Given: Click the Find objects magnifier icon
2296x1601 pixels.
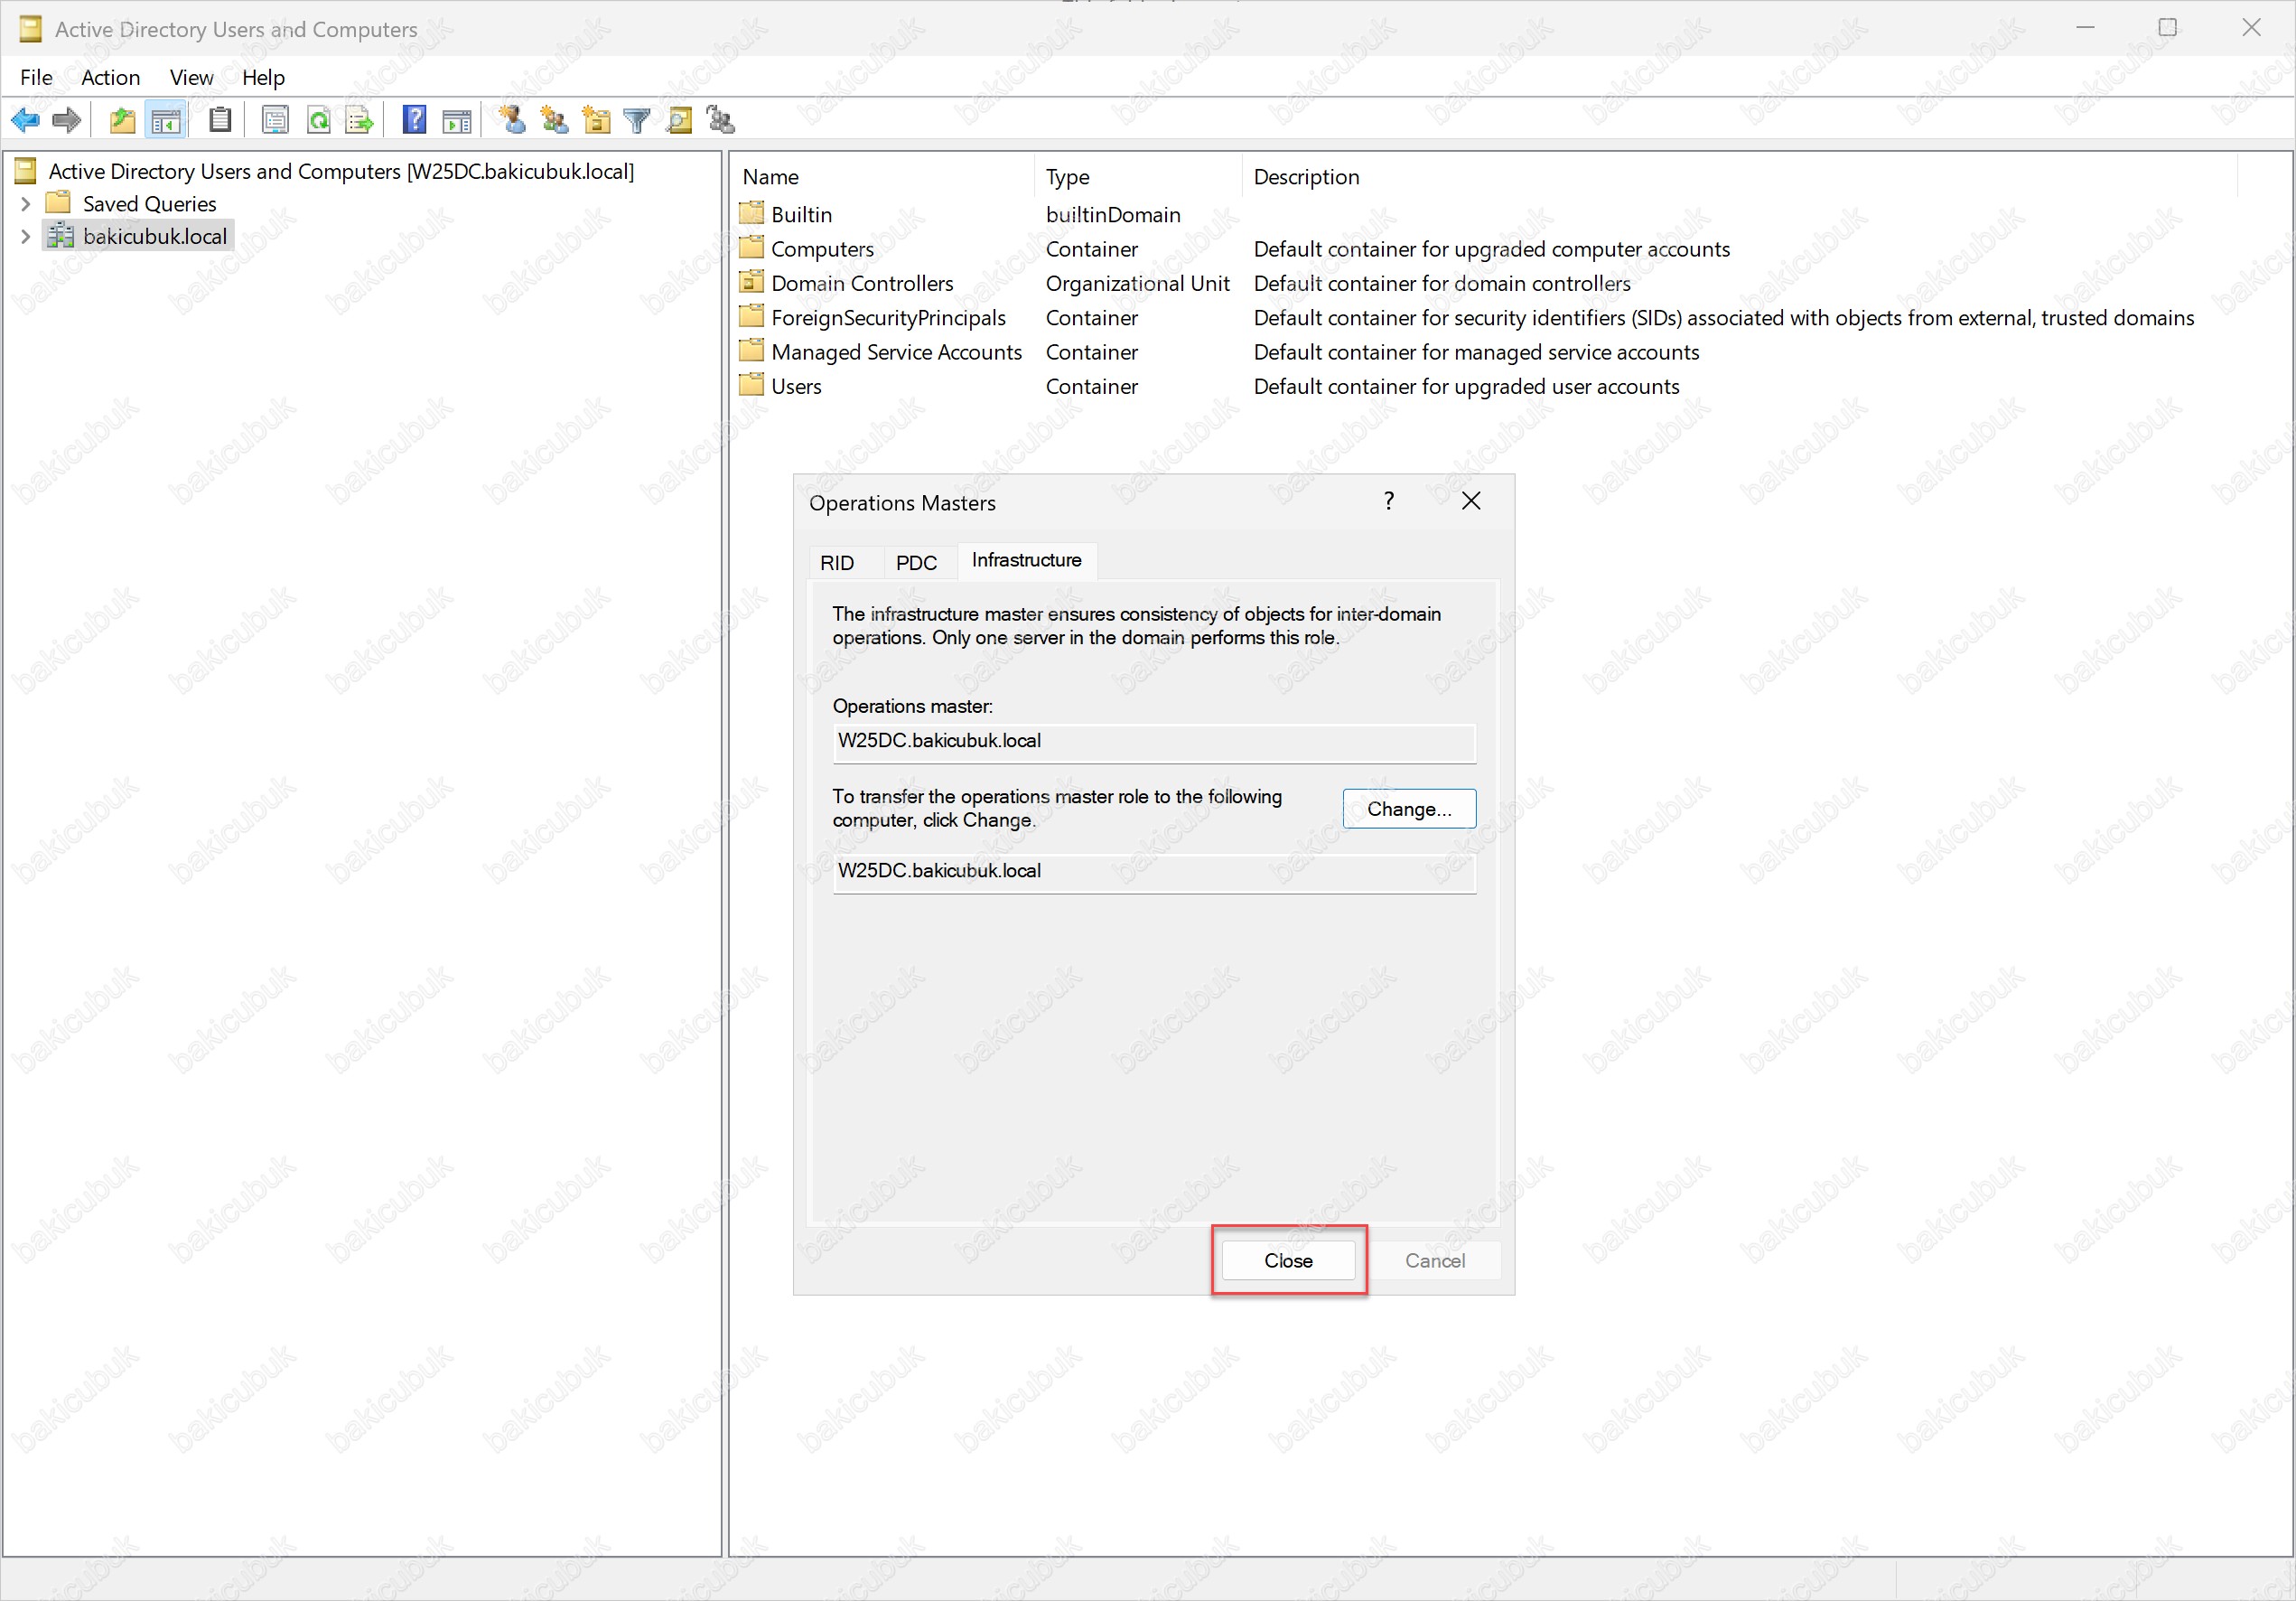Looking at the screenshot, I should pos(679,121).
